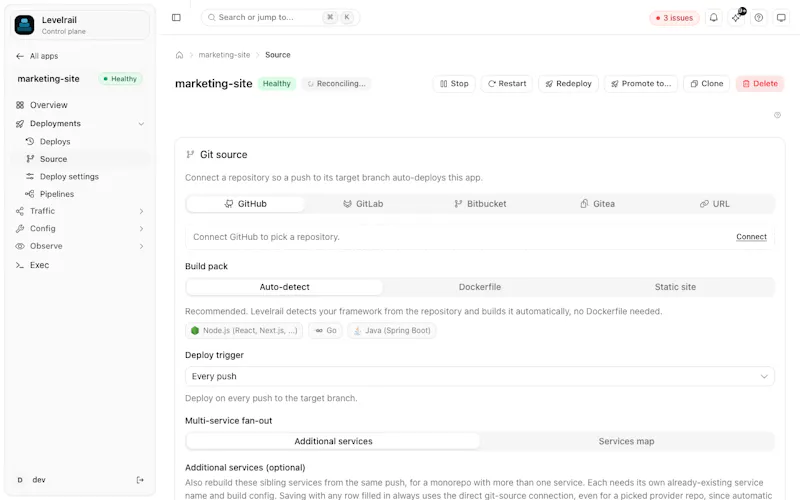The image size is (800, 500).
Task: Click the dev user avatar
Action: click(20, 480)
